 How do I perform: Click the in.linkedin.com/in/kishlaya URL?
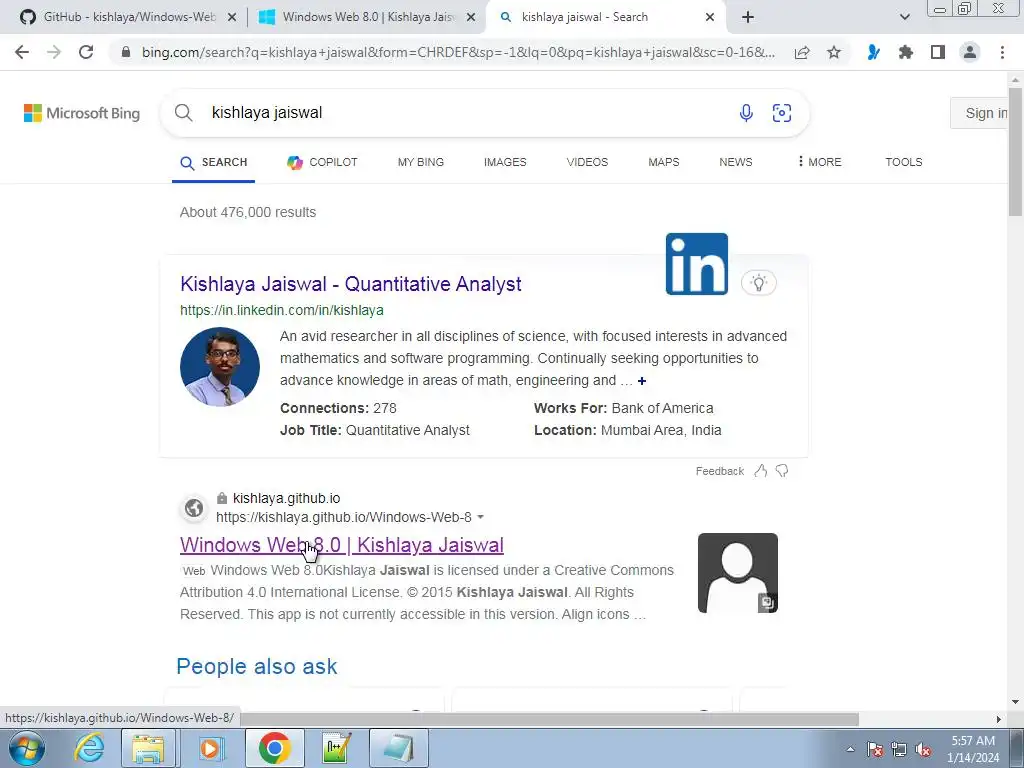(281, 310)
